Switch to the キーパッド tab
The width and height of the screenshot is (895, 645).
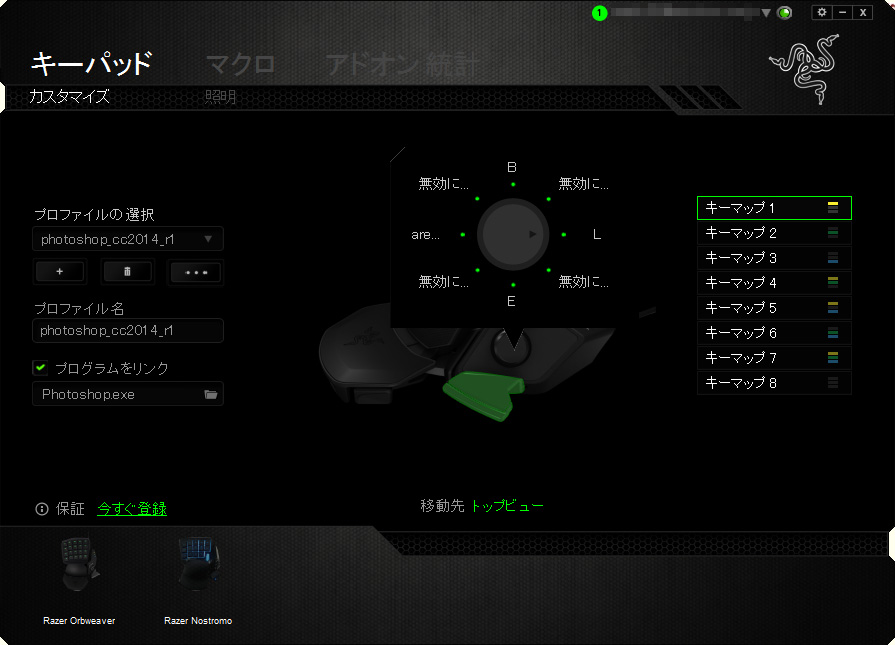[x=91, y=63]
